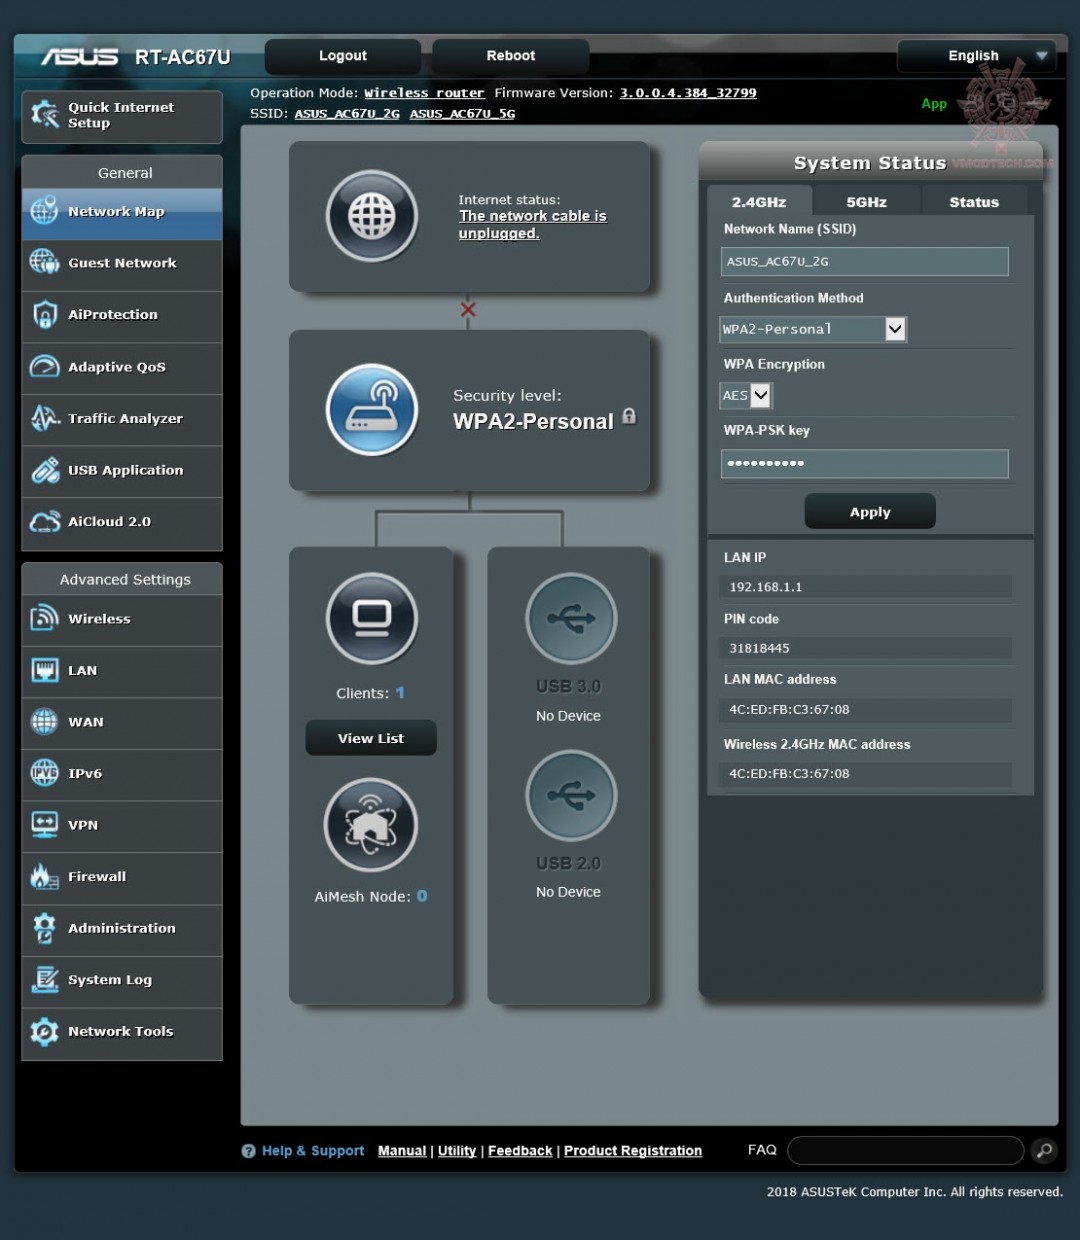1080x1240 pixels.
Task: Click the Guest Network icon
Action: 45,262
